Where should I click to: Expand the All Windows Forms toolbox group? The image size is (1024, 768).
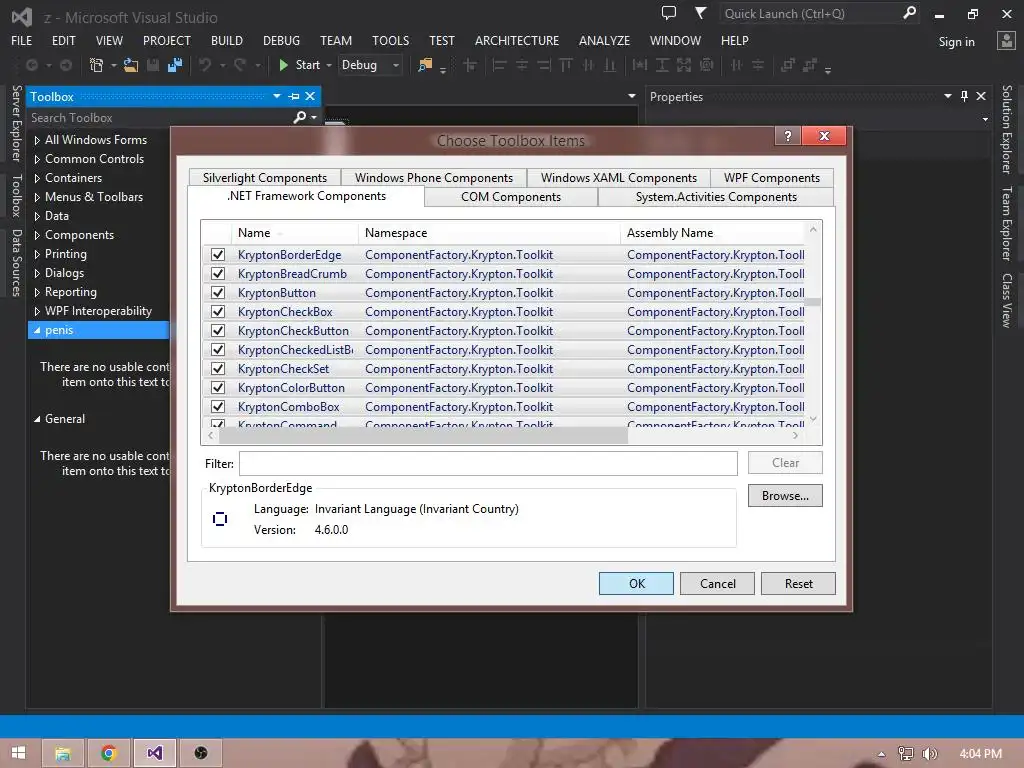(x=37, y=140)
